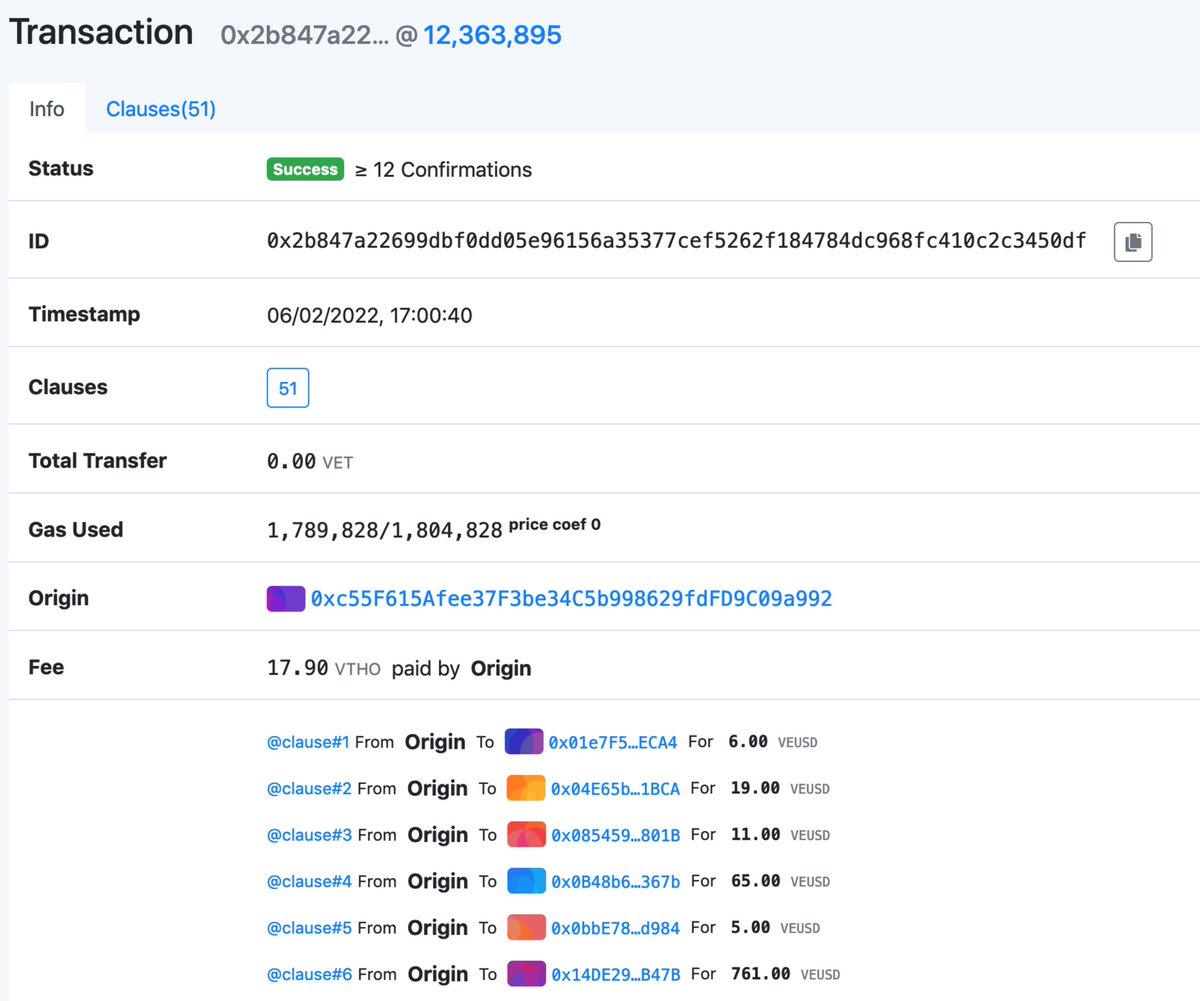
Task: Click the 761.00 VEUSD amount
Action: (x=785, y=973)
